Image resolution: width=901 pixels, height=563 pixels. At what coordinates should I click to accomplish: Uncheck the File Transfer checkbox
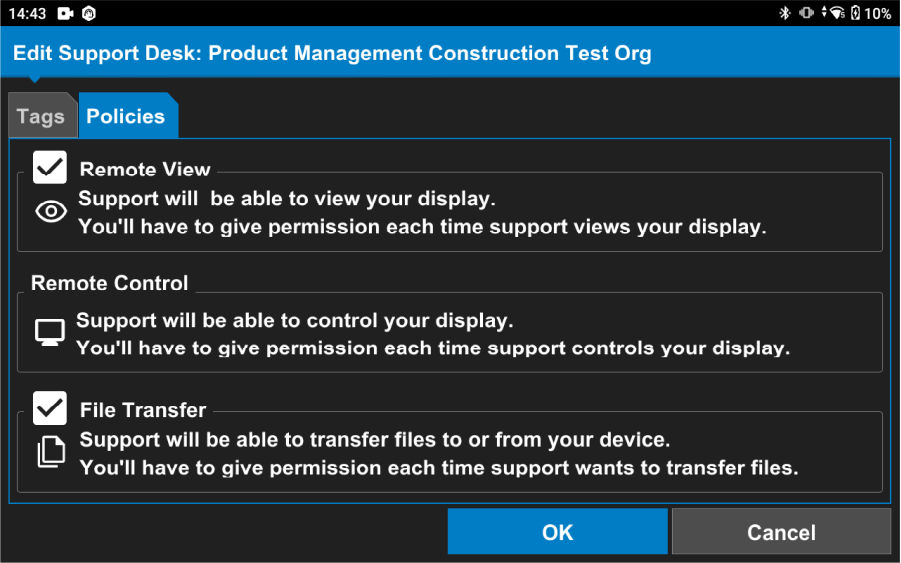click(50, 408)
